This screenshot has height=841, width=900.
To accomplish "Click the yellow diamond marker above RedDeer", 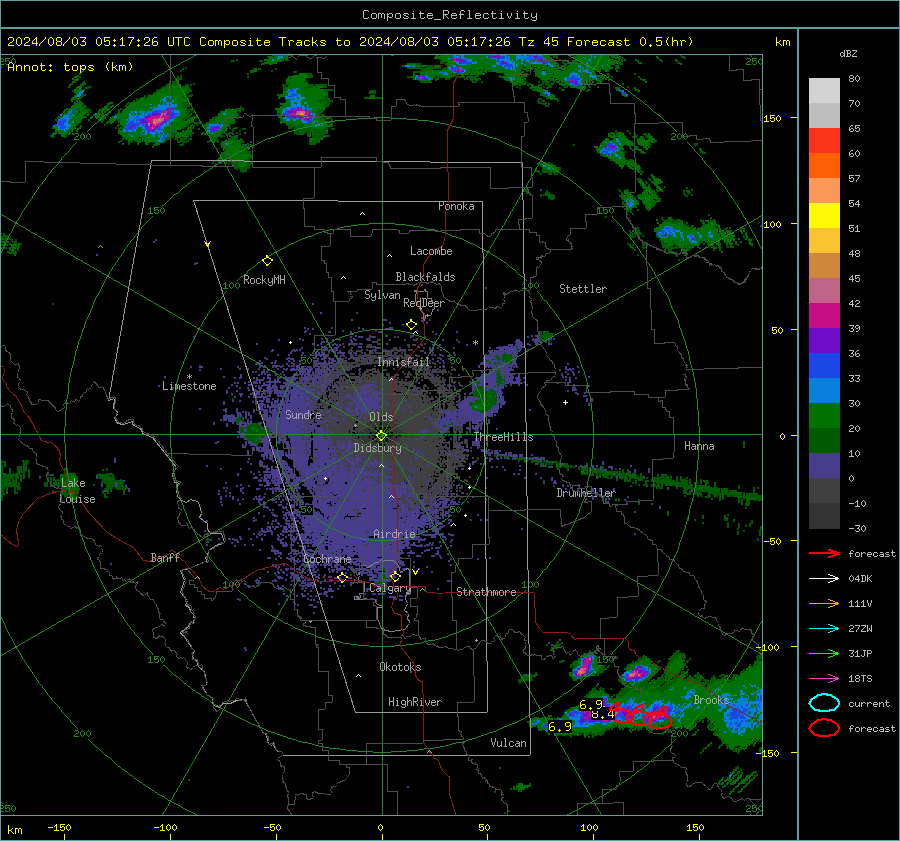I will [x=411, y=325].
